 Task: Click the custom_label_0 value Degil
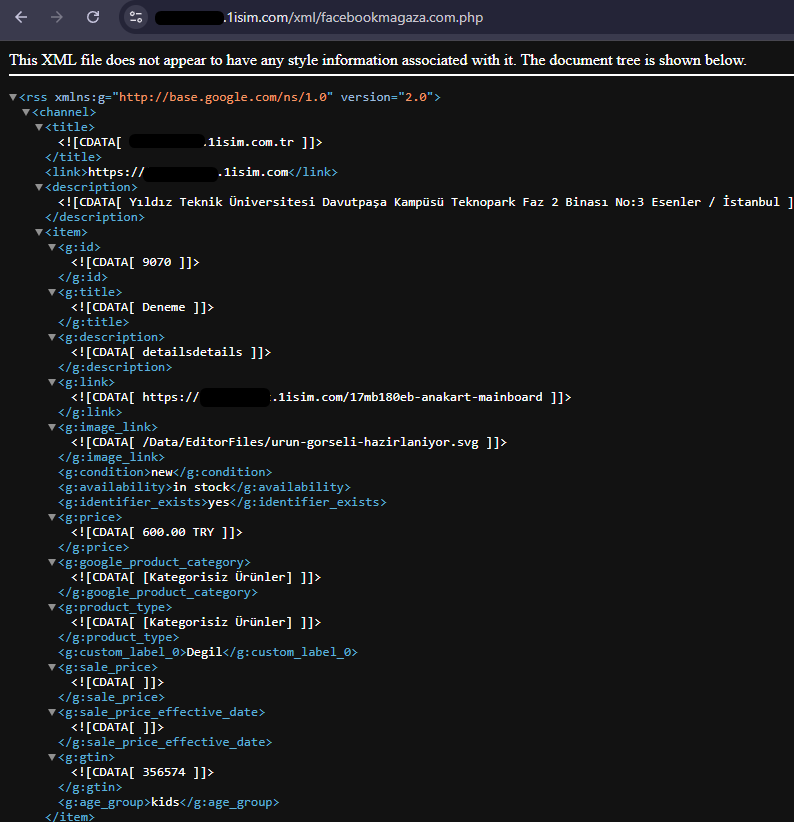[204, 652]
